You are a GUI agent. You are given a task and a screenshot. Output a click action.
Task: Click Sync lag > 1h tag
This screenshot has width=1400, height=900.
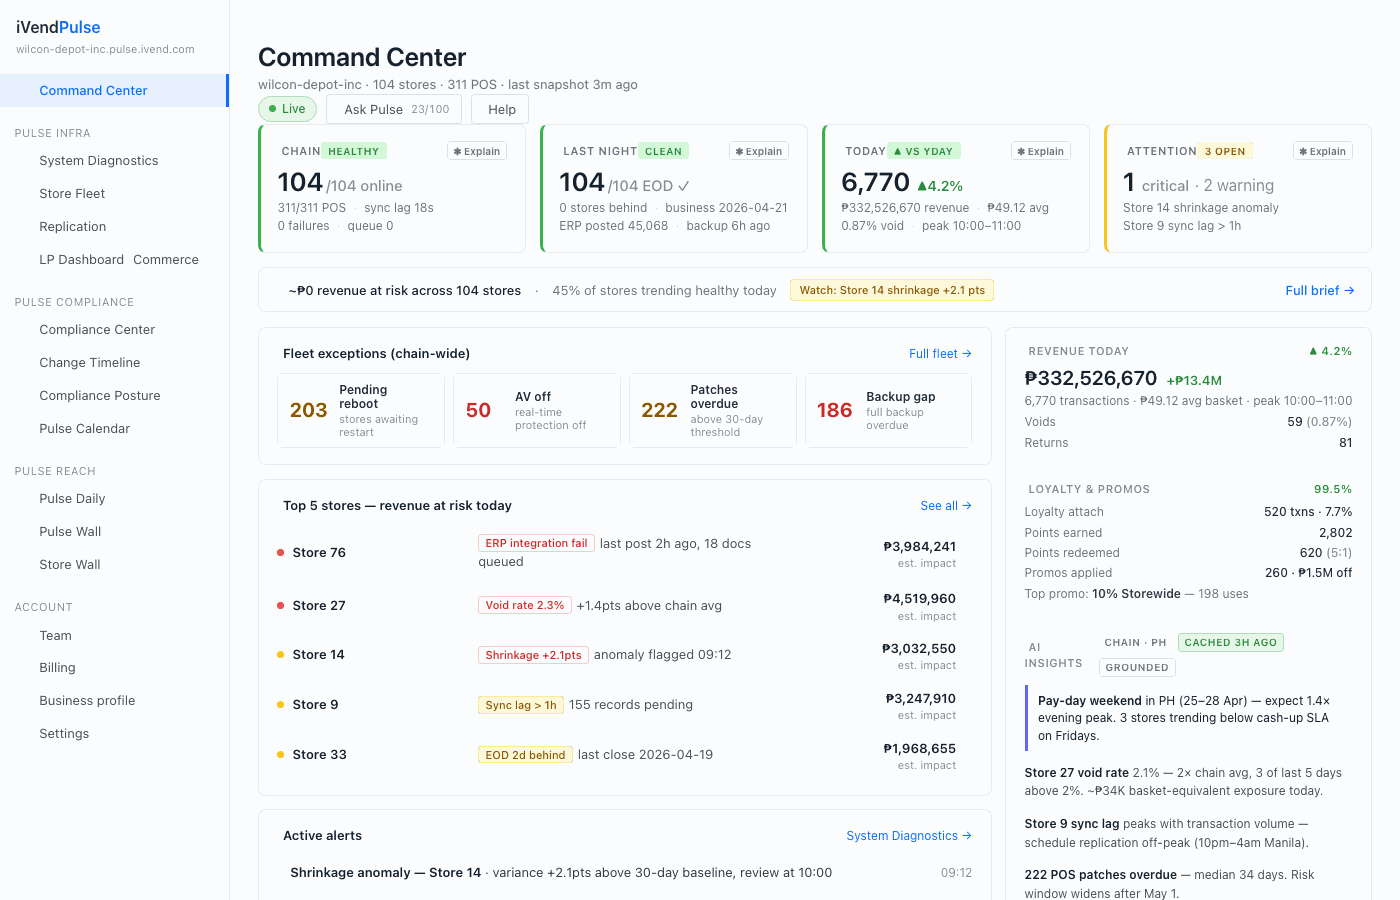(521, 705)
